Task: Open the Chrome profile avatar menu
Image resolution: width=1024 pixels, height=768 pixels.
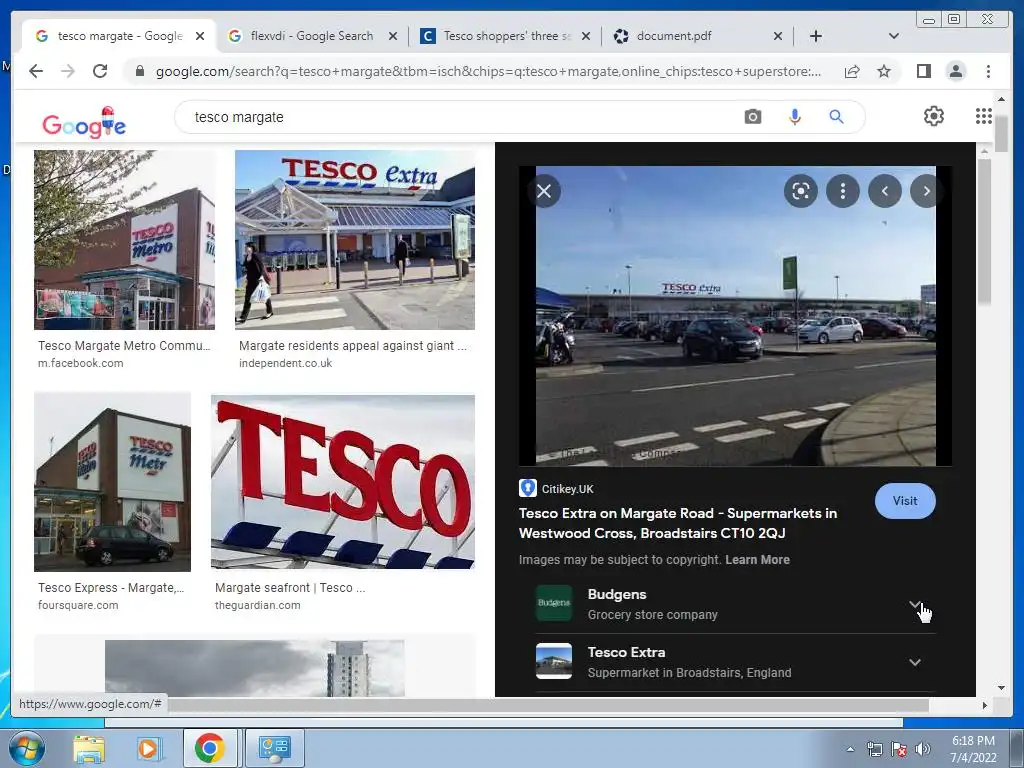Action: click(x=955, y=71)
